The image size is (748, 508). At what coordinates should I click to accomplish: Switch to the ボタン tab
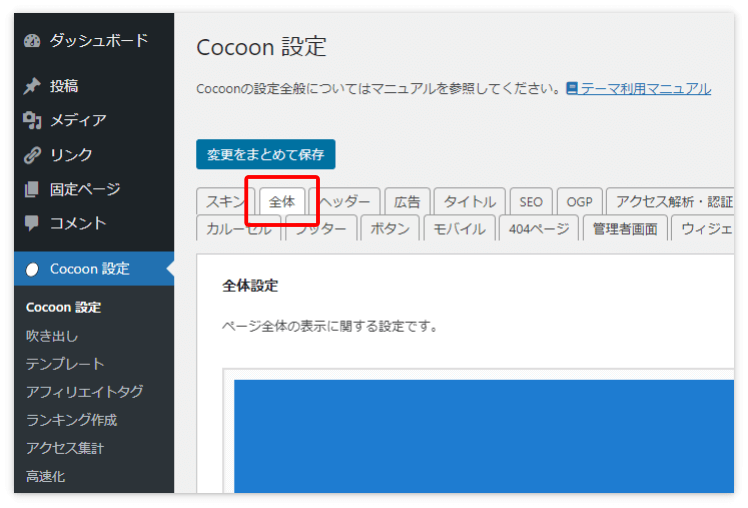(x=390, y=229)
